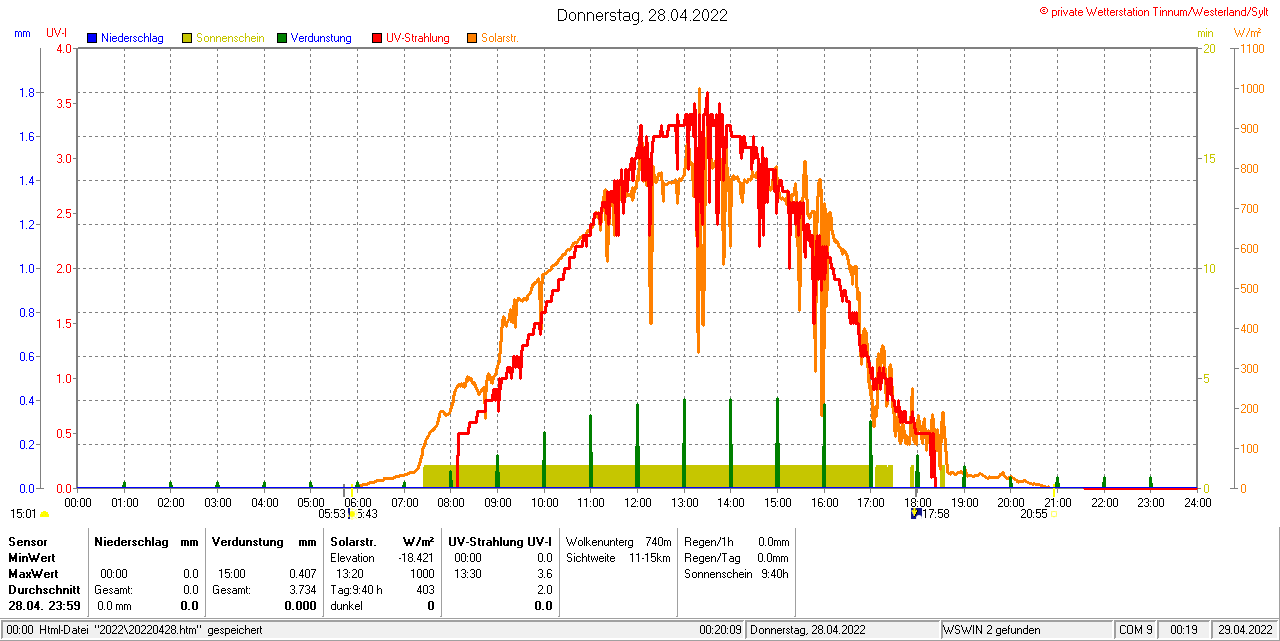Viewport: 1280px width, 641px height.
Task: Click the blue Niederschlag legend swatch
Action: point(92,38)
